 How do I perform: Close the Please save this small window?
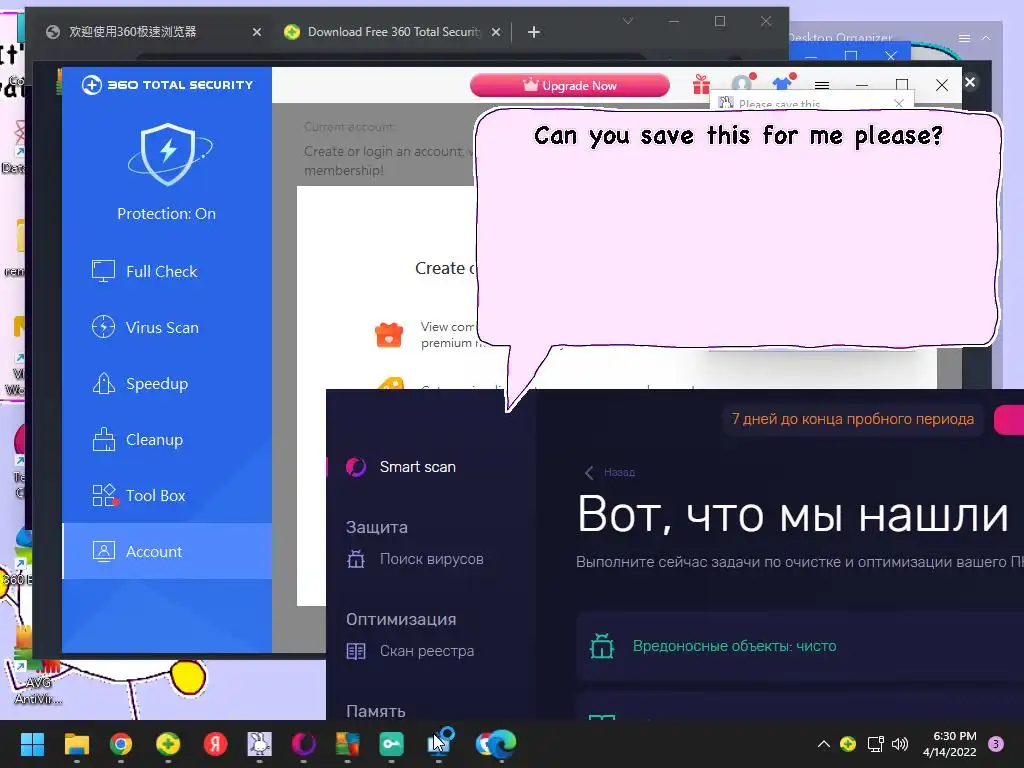tap(899, 103)
